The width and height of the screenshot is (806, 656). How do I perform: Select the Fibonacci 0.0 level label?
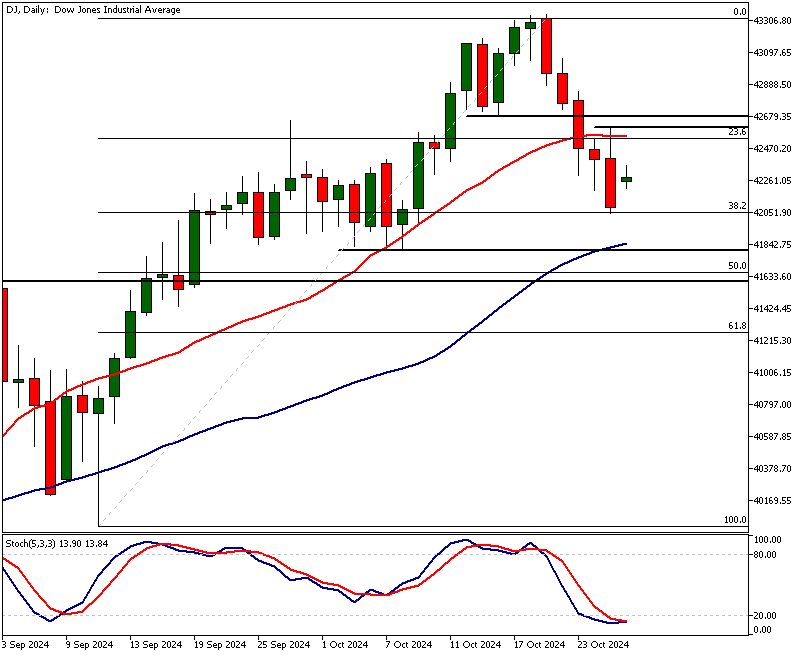pos(740,12)
